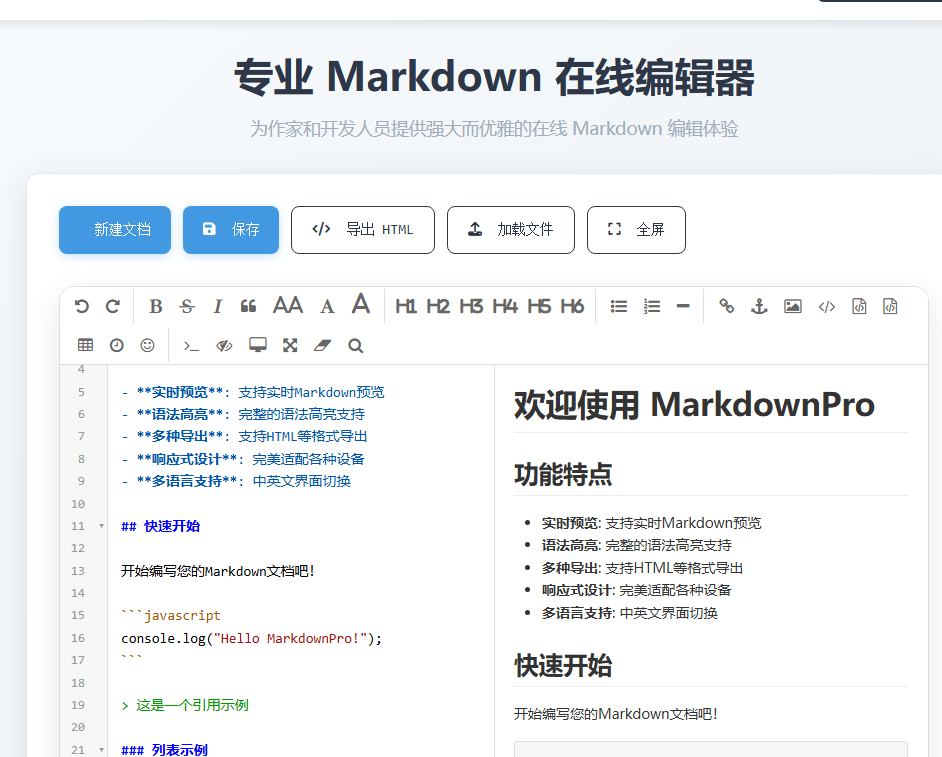
Task: Click the redo icon in editor toolbar
Action: (x=112, y=306)
